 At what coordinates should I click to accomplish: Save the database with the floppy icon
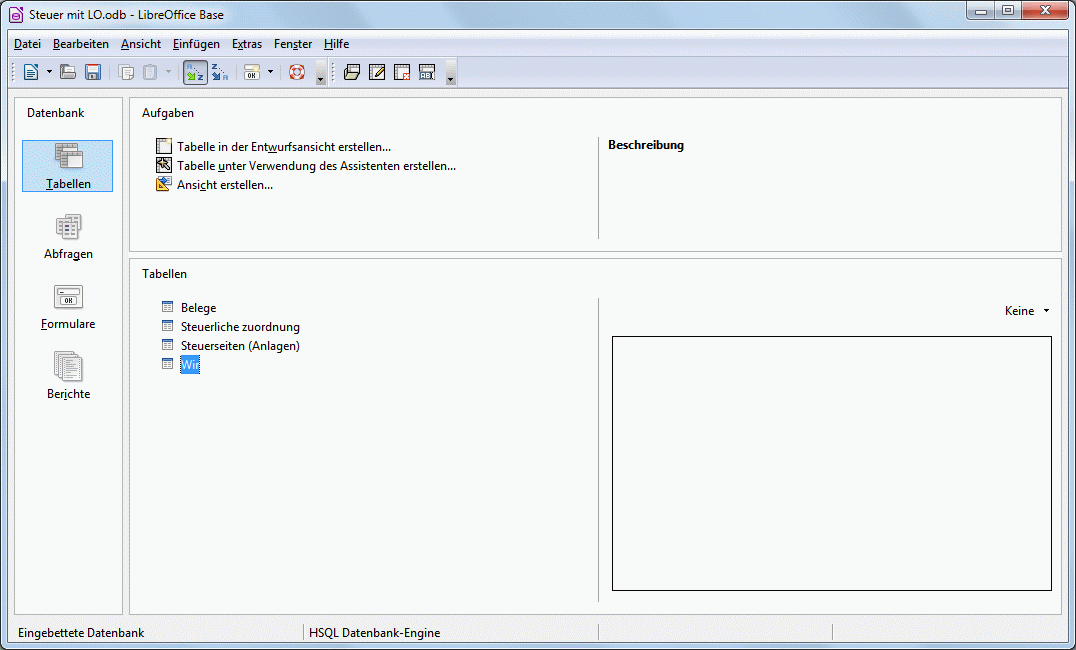point(93,72)
